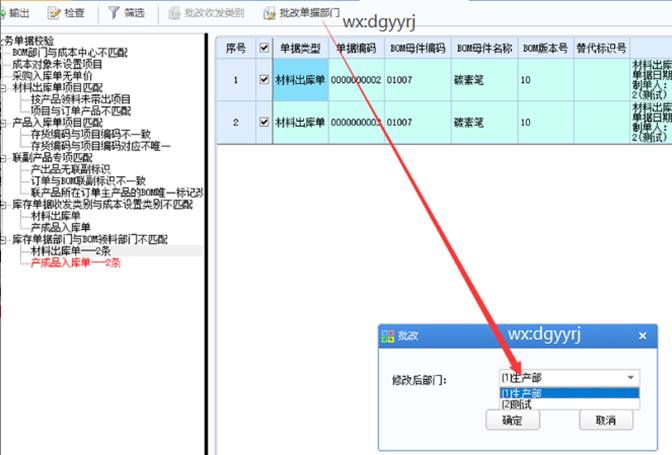Click the 批改 dialog title icon
The width and height of the screenshot is (672, 455).
387,336
